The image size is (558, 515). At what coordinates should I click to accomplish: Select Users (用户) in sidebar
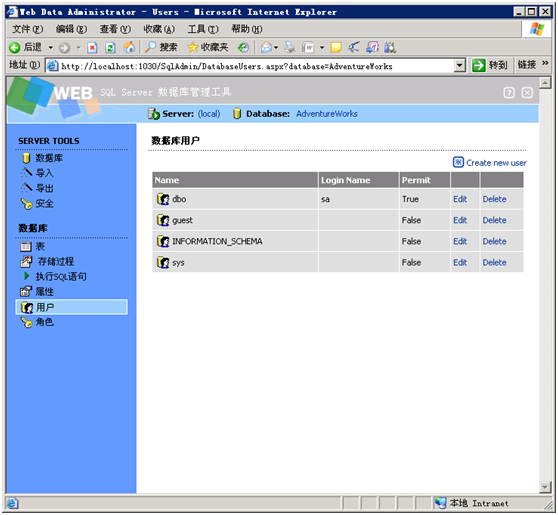[x=72, y=307]
